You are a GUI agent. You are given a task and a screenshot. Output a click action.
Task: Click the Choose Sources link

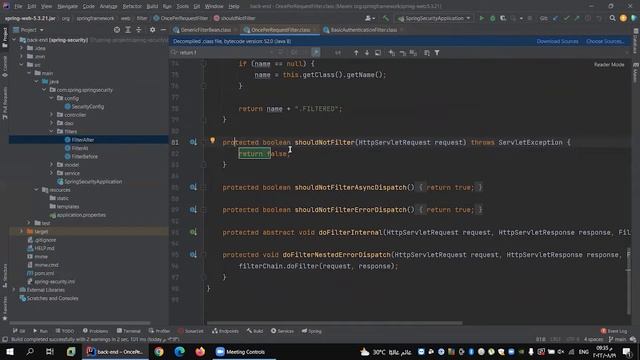tap(604, 41)
